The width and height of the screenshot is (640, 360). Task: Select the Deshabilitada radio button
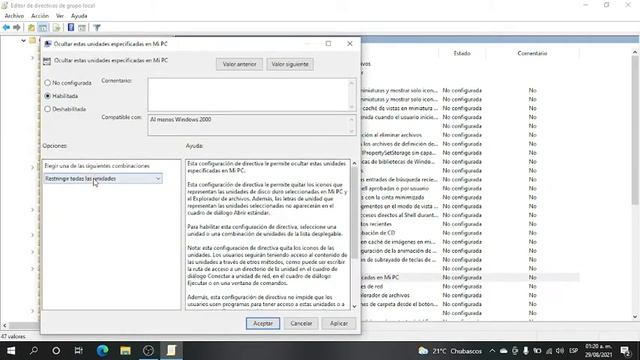(x=48, y=109)
